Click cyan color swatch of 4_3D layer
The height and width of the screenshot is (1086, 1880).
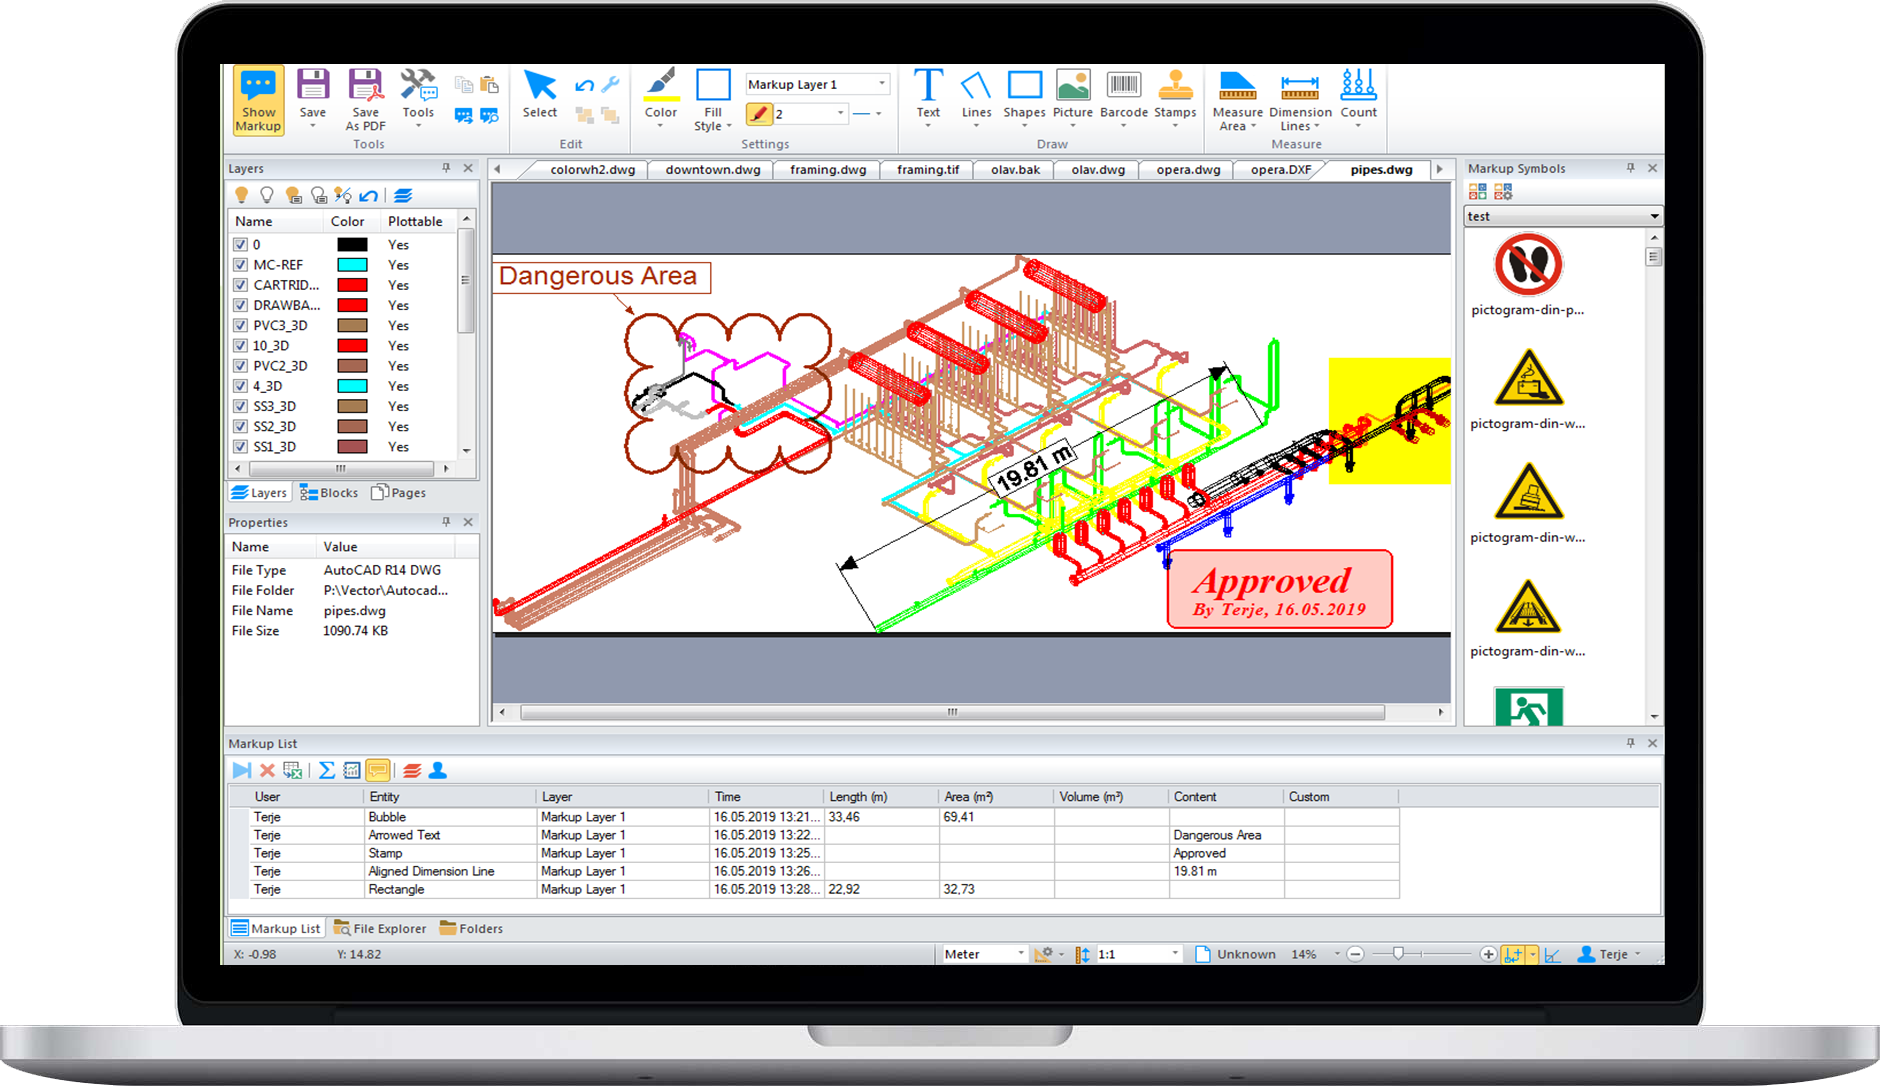point(352,386)
